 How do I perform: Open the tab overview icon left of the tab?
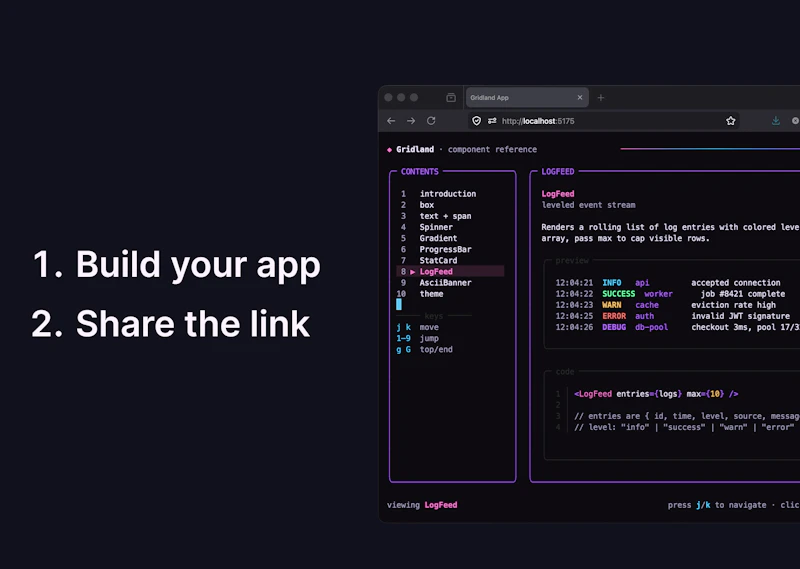click(451, 97)
